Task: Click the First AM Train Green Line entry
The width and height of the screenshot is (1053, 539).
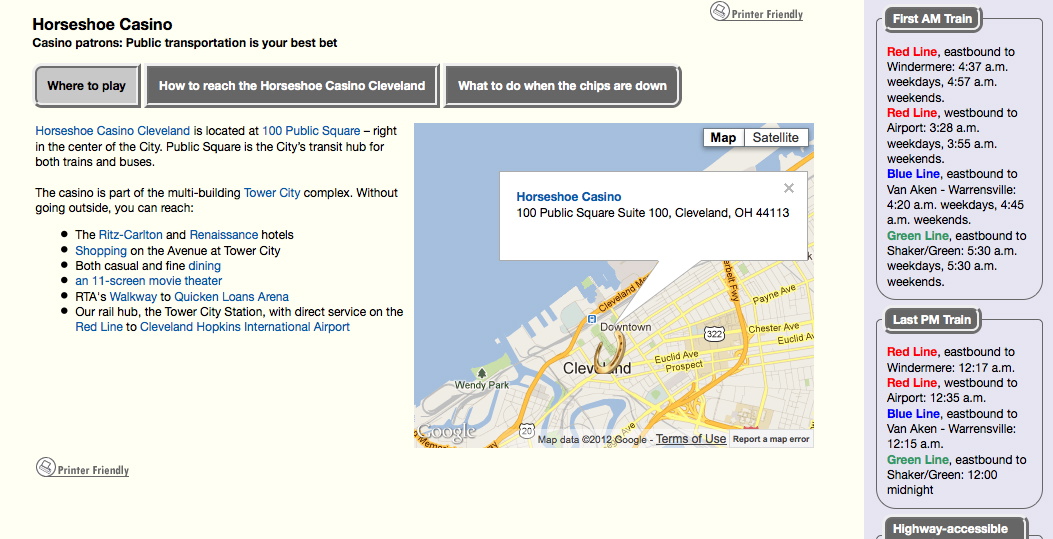Action: [x=956, y=258]
